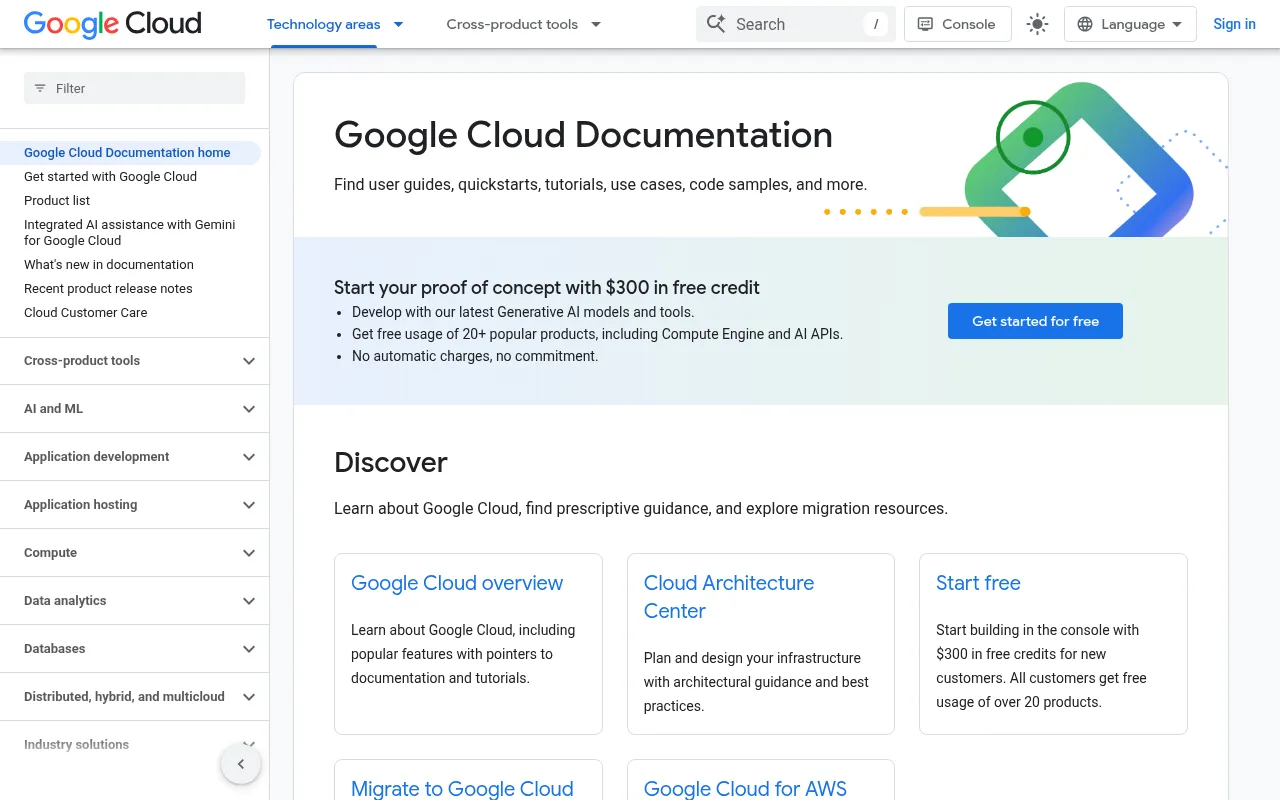
Task: Open the Start free card link
Action: point(978,583)
